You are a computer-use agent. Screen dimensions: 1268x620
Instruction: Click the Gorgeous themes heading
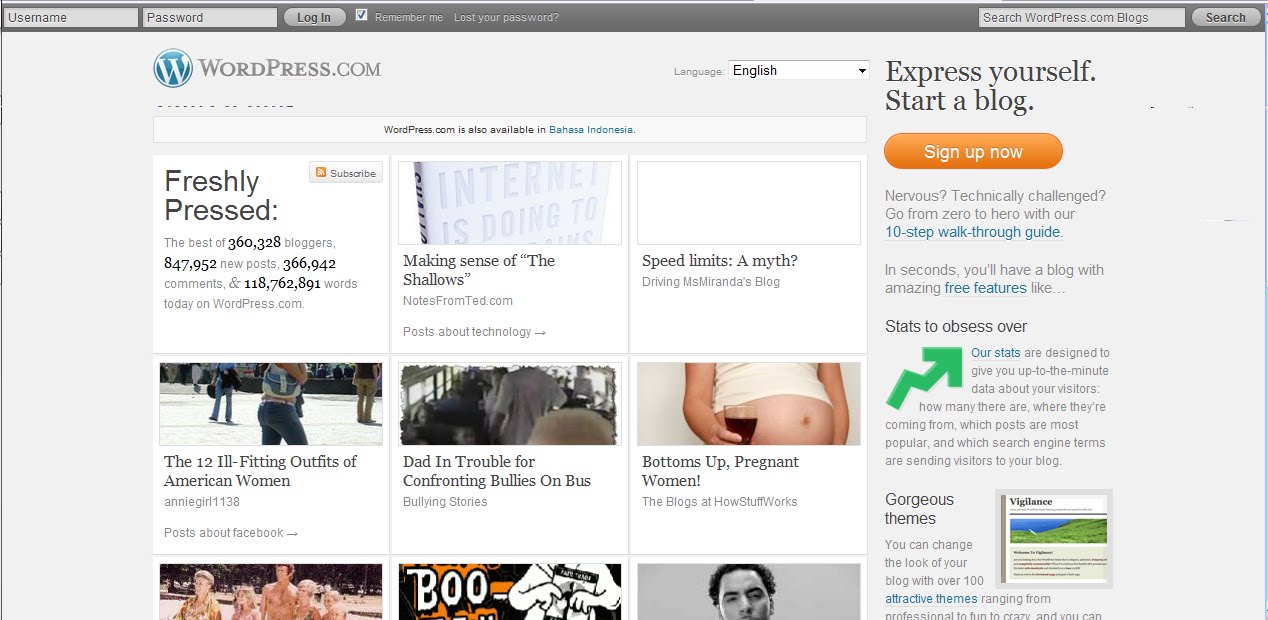click(920, 509)
